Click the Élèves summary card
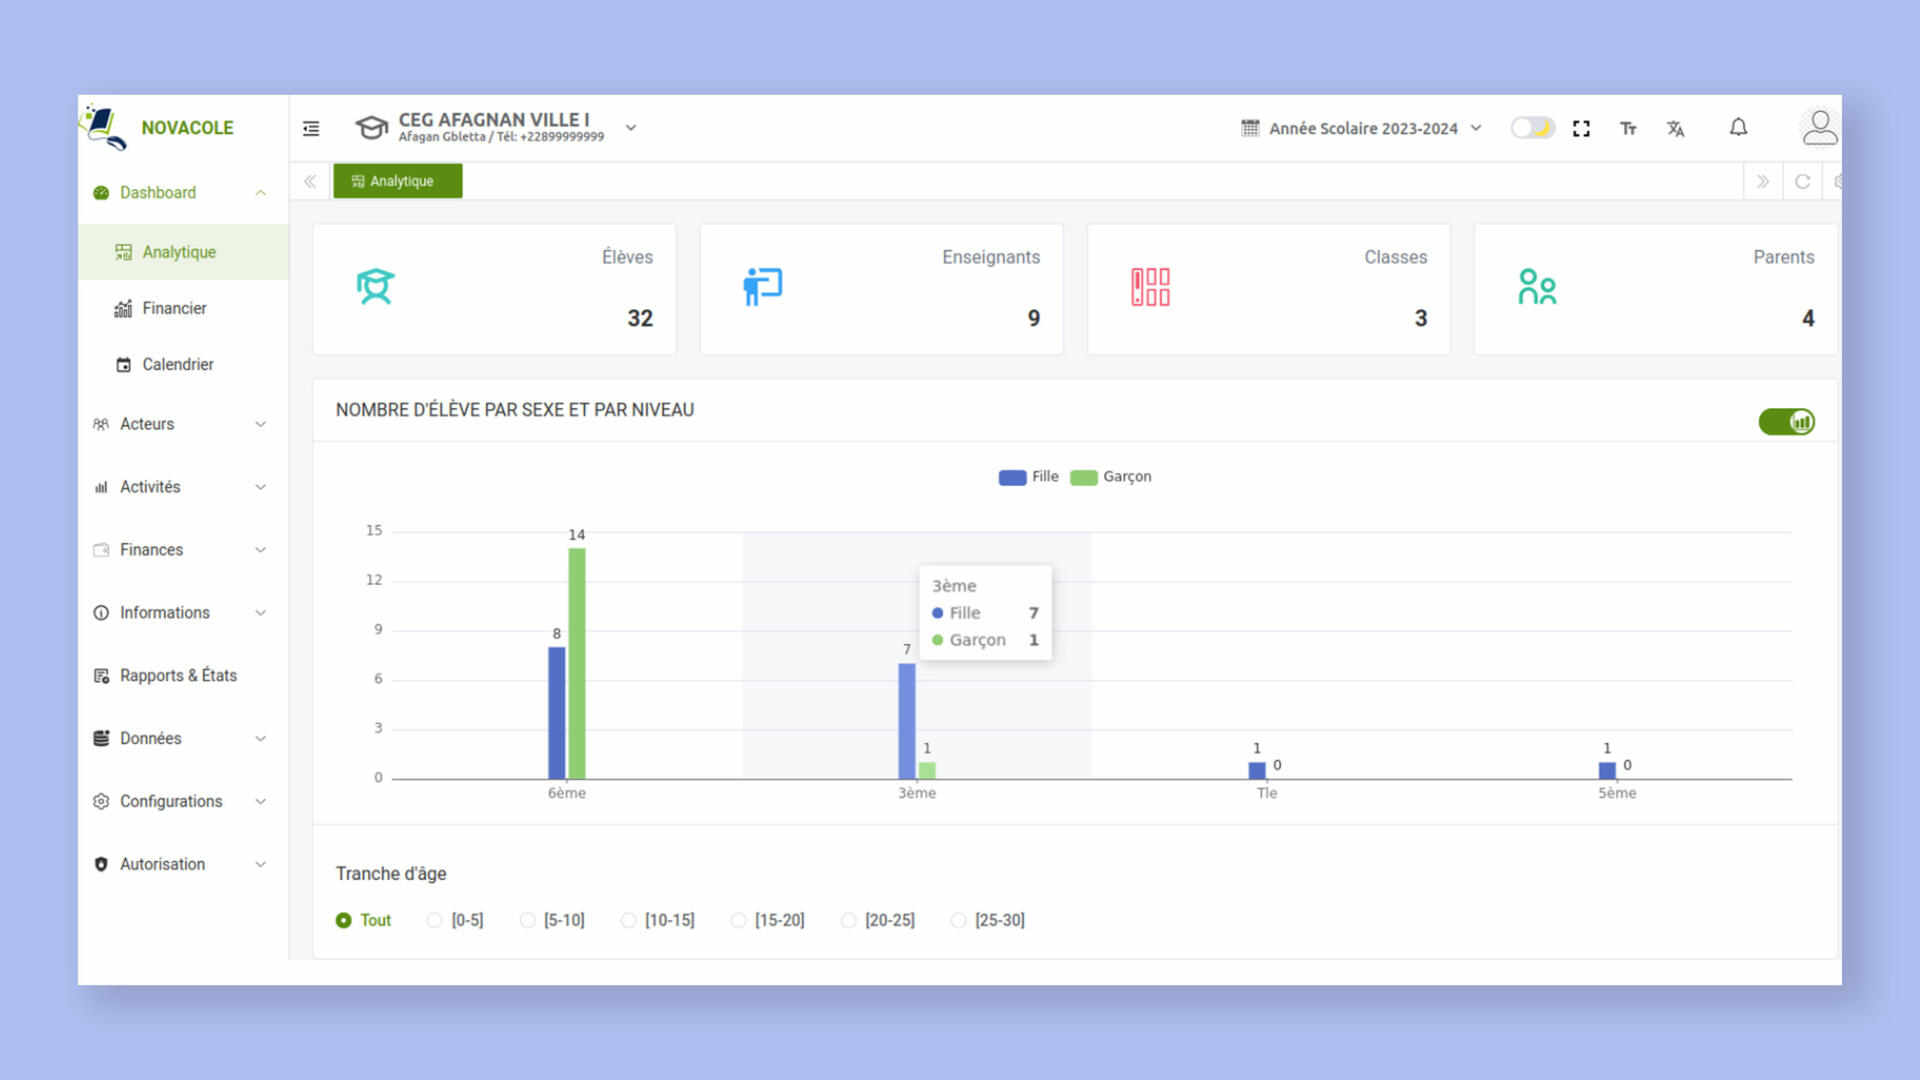 coord(494,288)
